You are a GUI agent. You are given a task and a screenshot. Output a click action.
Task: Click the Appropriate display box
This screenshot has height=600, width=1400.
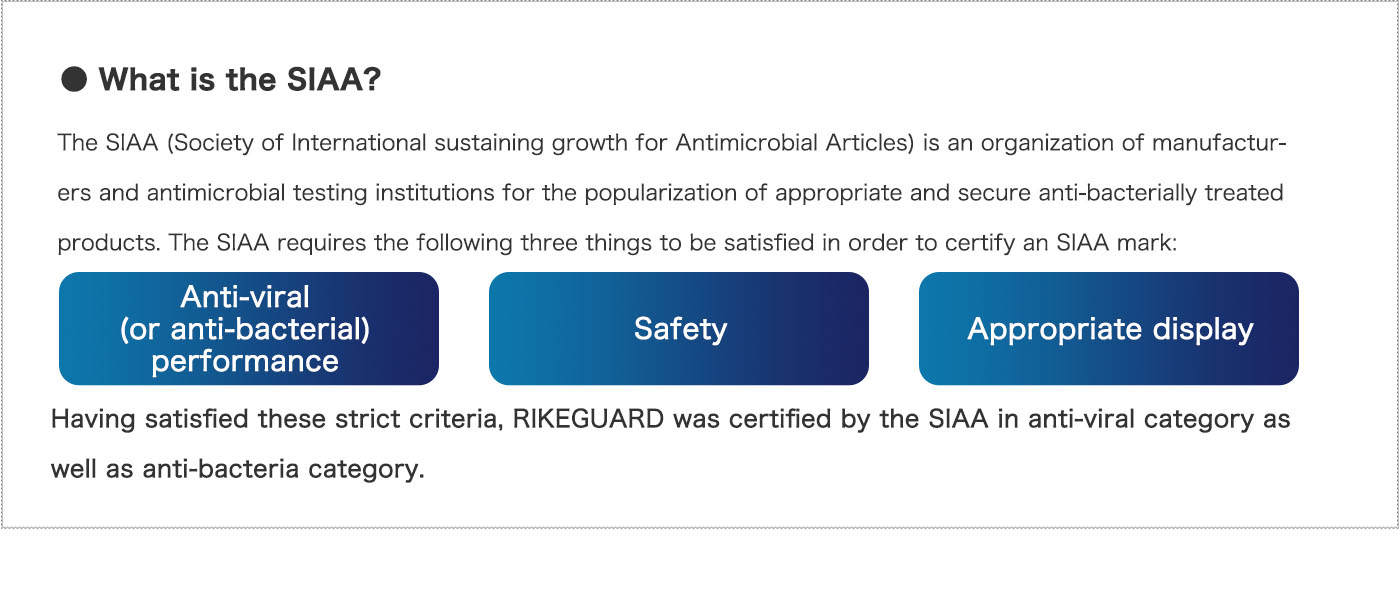point(1109,329)
